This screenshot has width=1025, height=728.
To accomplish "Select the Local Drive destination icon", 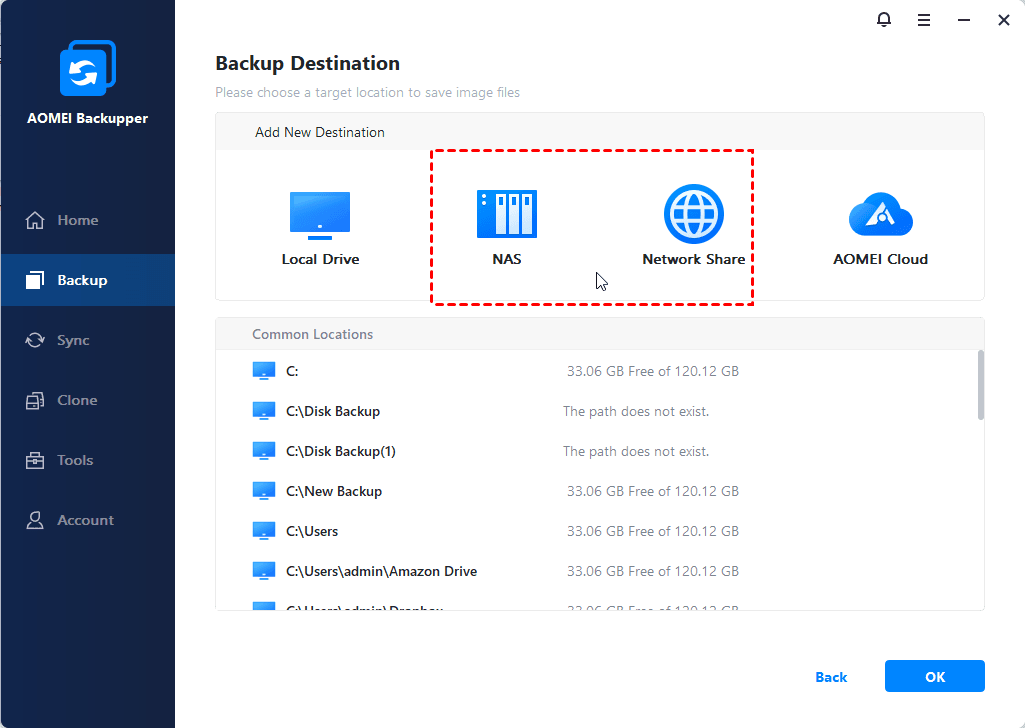I will (x=320, y=215).
